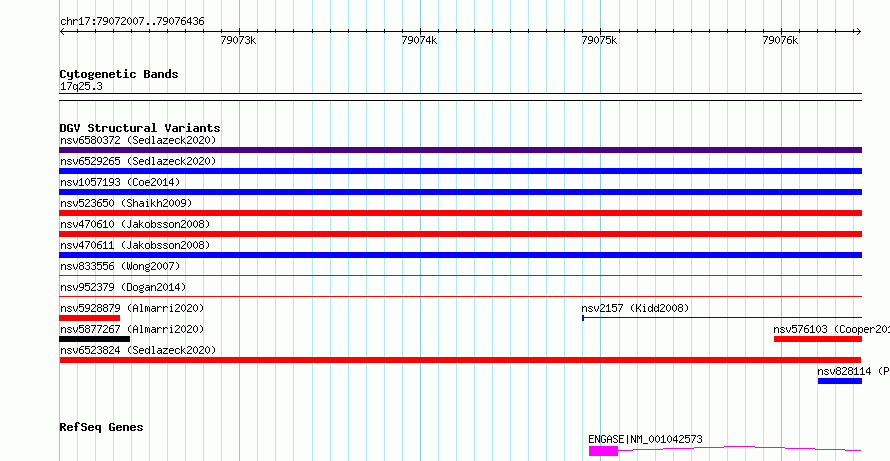Viewport: 890px width, 461px height.
Task: Click the blue nsv470611 variant bar
Action: click(x=460, y=255)
